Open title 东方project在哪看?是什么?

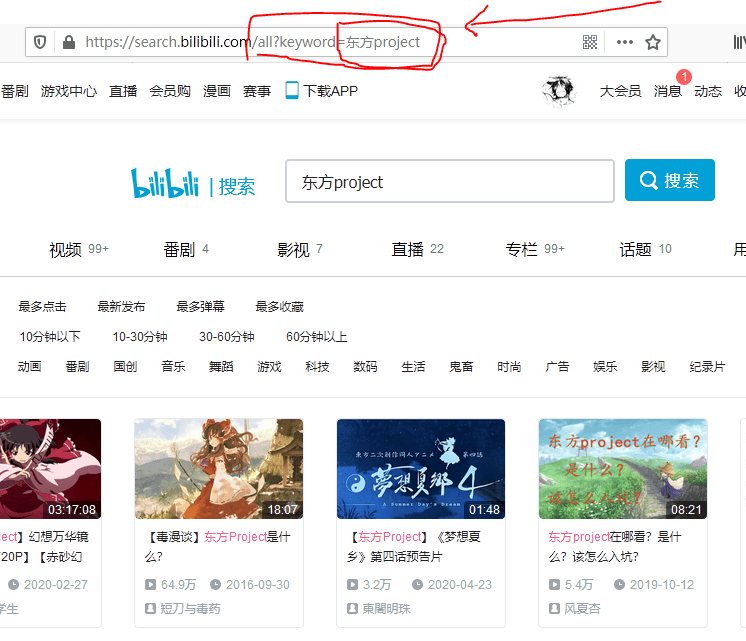615,546
